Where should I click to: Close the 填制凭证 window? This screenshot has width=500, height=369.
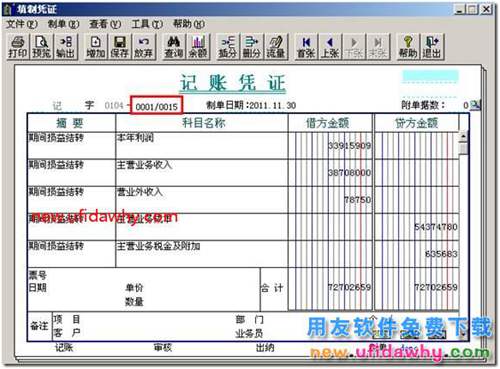[487, 9]
